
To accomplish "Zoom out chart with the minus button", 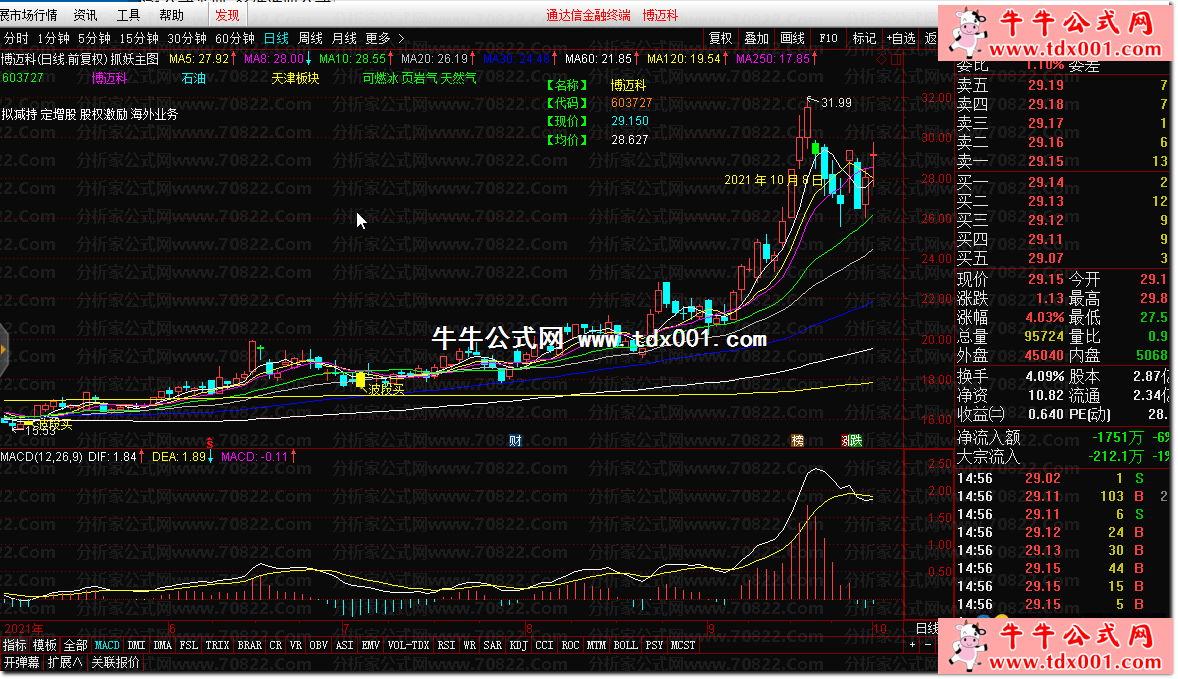I will tap(927, 644).
